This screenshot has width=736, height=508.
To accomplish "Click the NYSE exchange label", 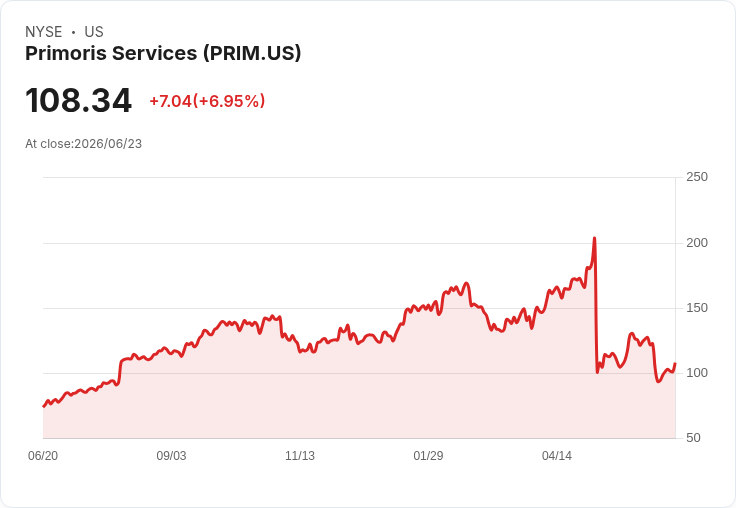I will [44, 32].
